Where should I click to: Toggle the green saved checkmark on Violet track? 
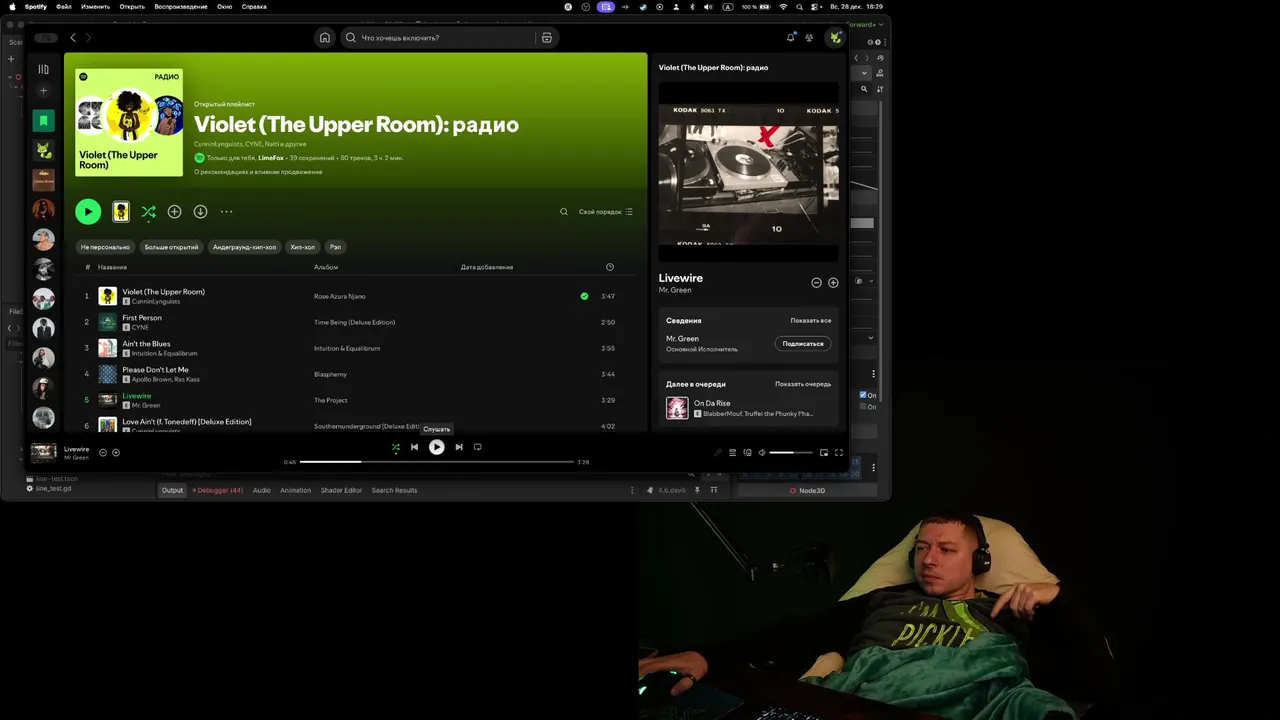pos(584,296)
